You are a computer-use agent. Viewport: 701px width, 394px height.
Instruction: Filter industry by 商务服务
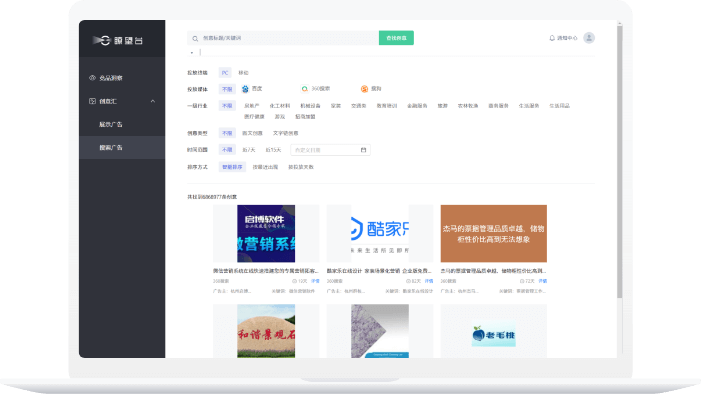pos(498,106)
